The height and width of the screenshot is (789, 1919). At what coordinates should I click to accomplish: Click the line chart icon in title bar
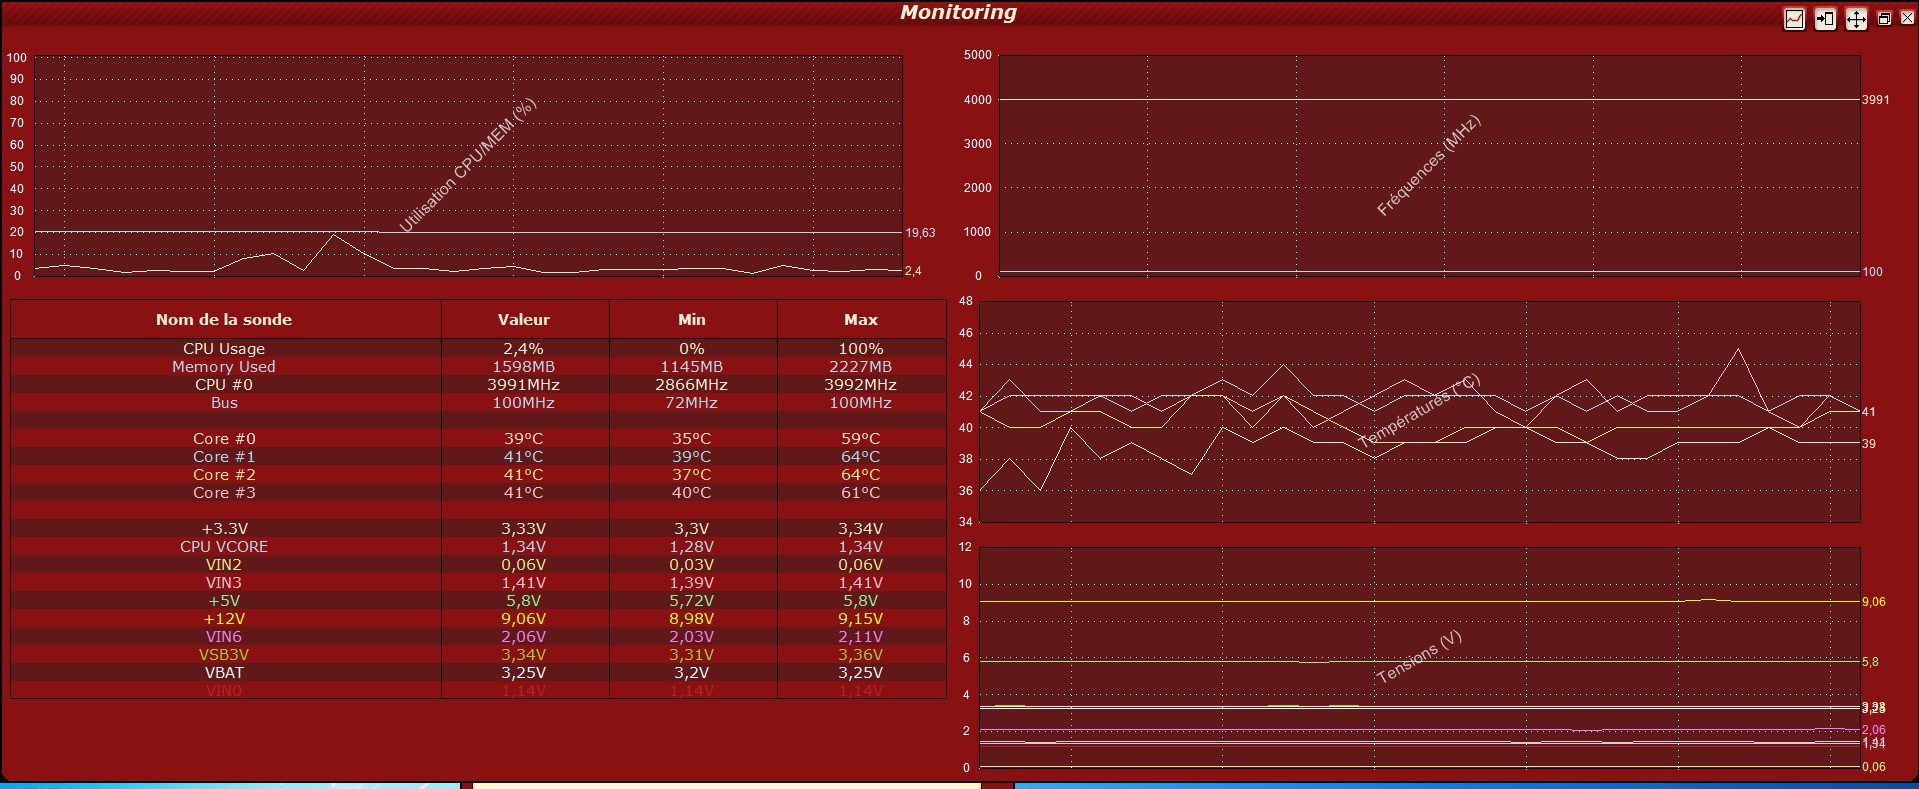(x=1794, y=19)
